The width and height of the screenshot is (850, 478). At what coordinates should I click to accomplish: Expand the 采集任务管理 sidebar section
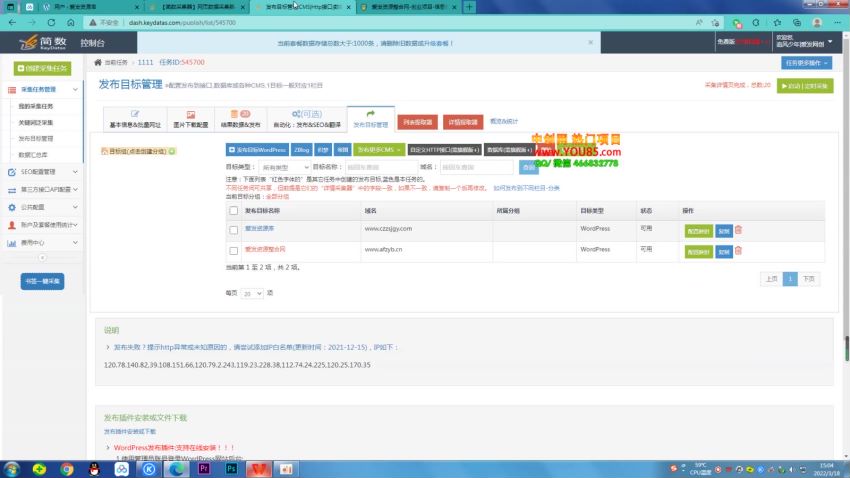[42, 89]
